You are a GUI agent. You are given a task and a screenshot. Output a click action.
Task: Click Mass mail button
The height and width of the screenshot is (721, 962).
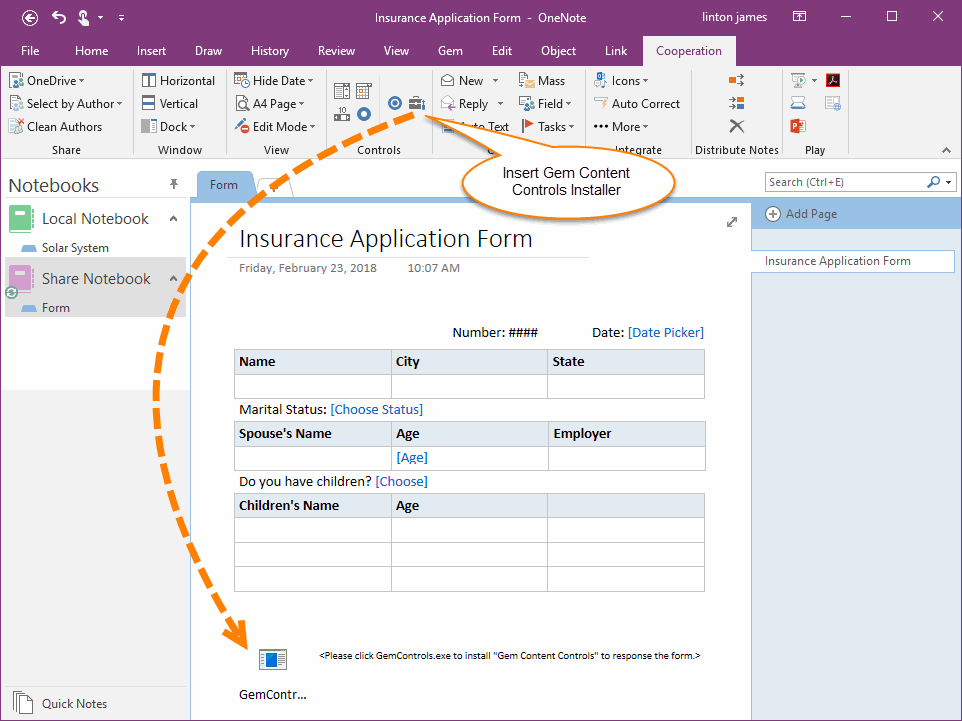(542, 80)
